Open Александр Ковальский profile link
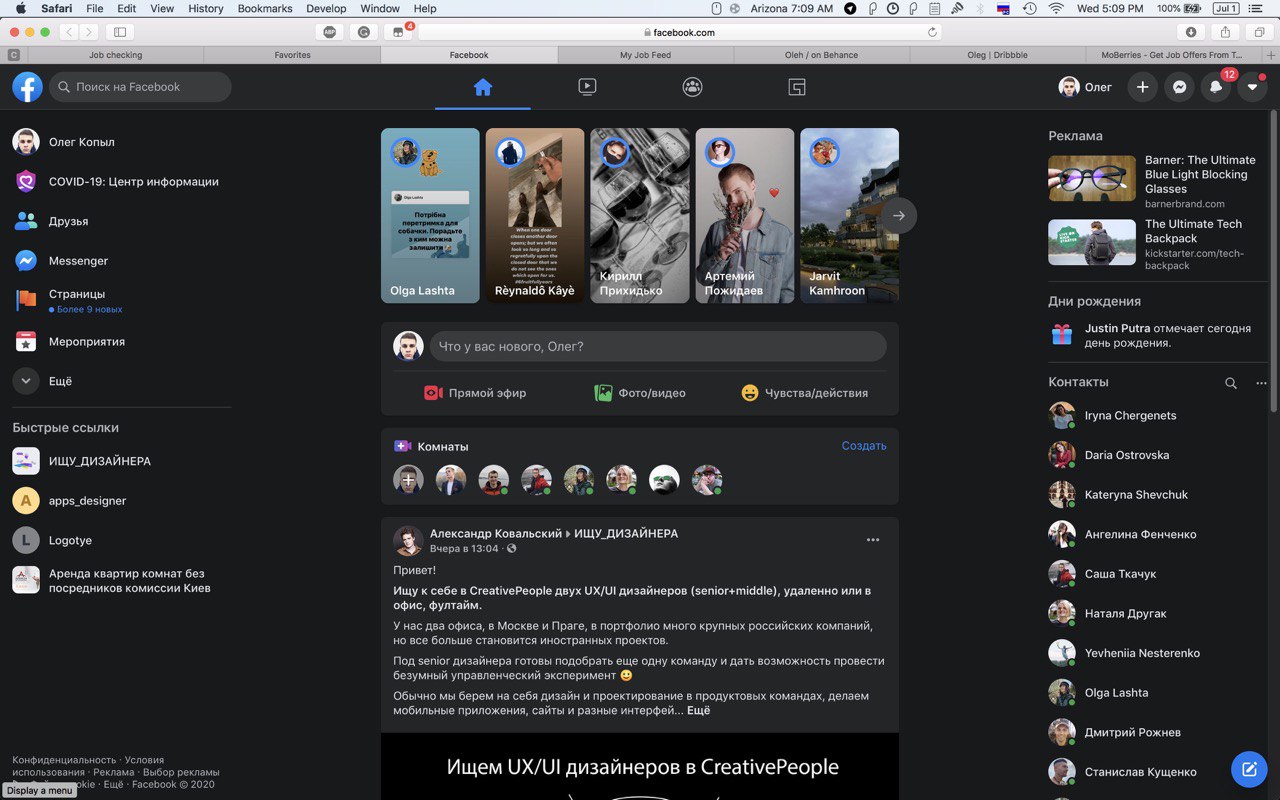 pos(496,534)
